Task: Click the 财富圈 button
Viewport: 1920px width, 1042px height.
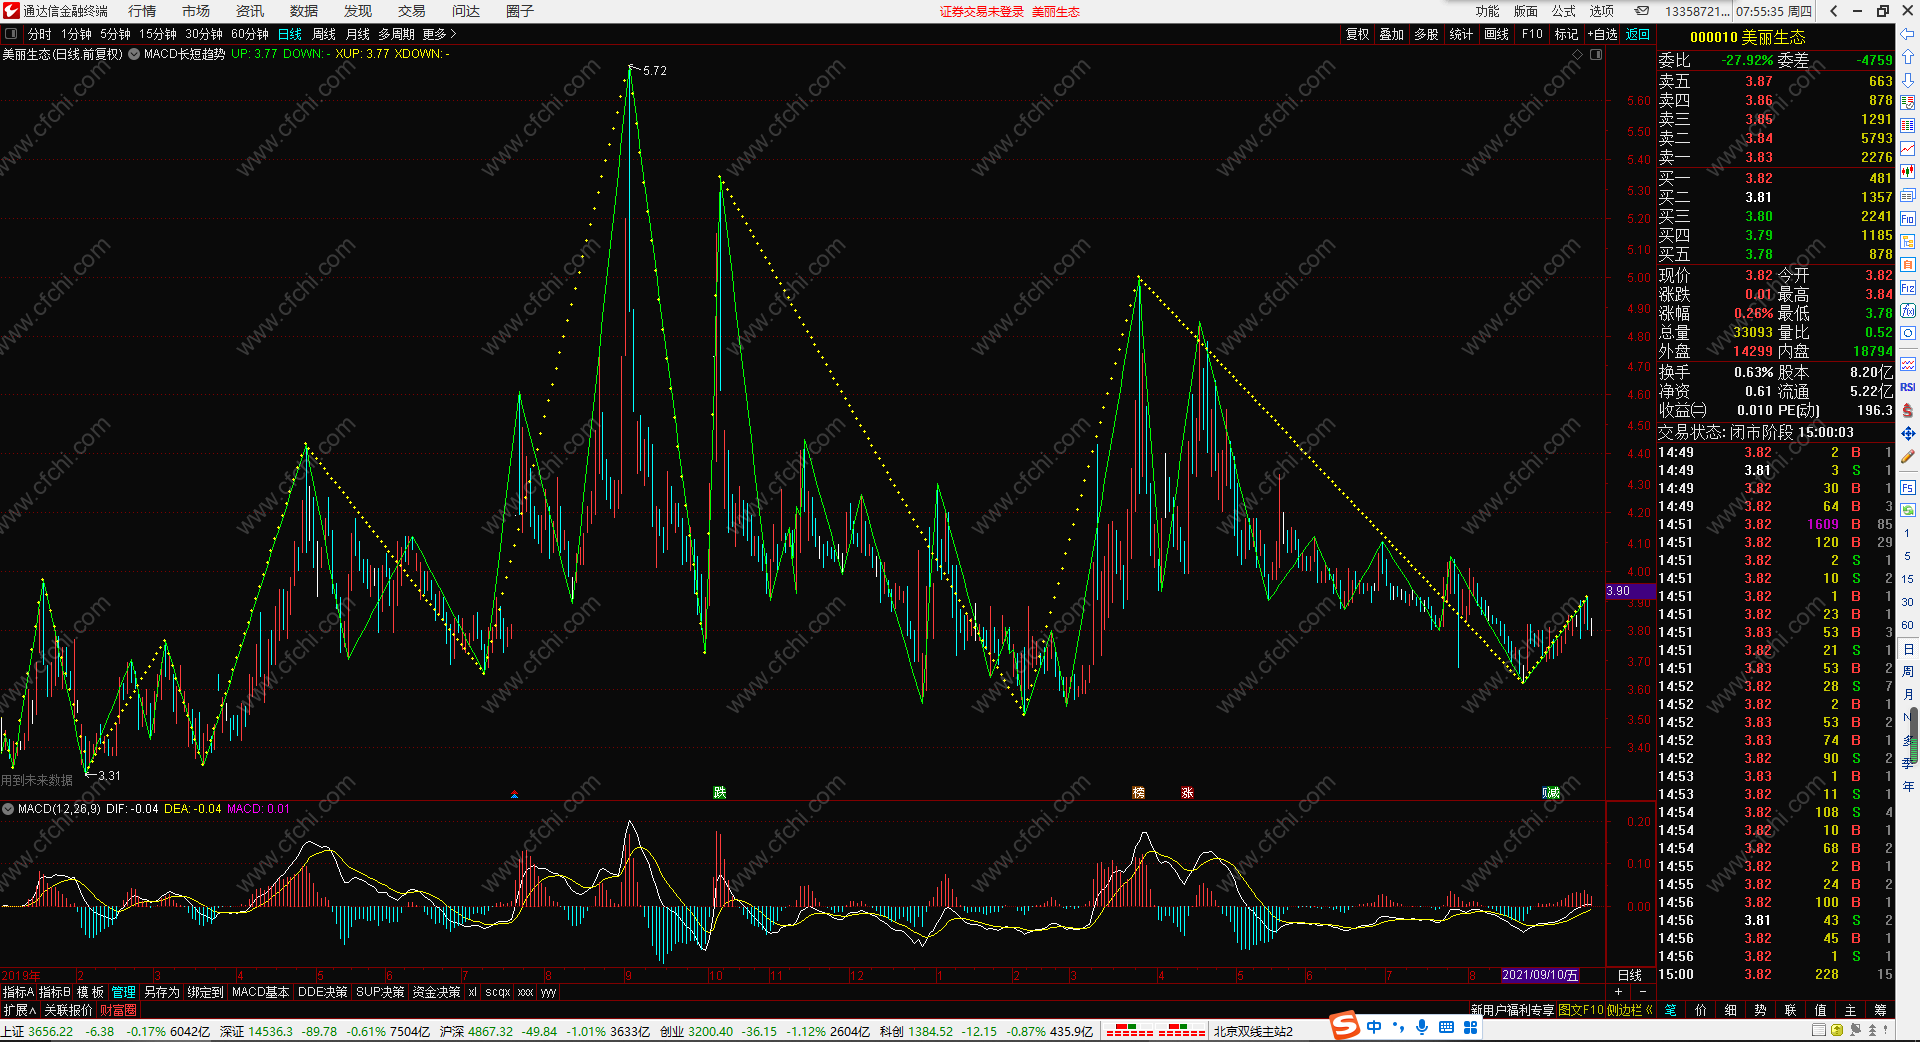Action: coord(118,1010)
